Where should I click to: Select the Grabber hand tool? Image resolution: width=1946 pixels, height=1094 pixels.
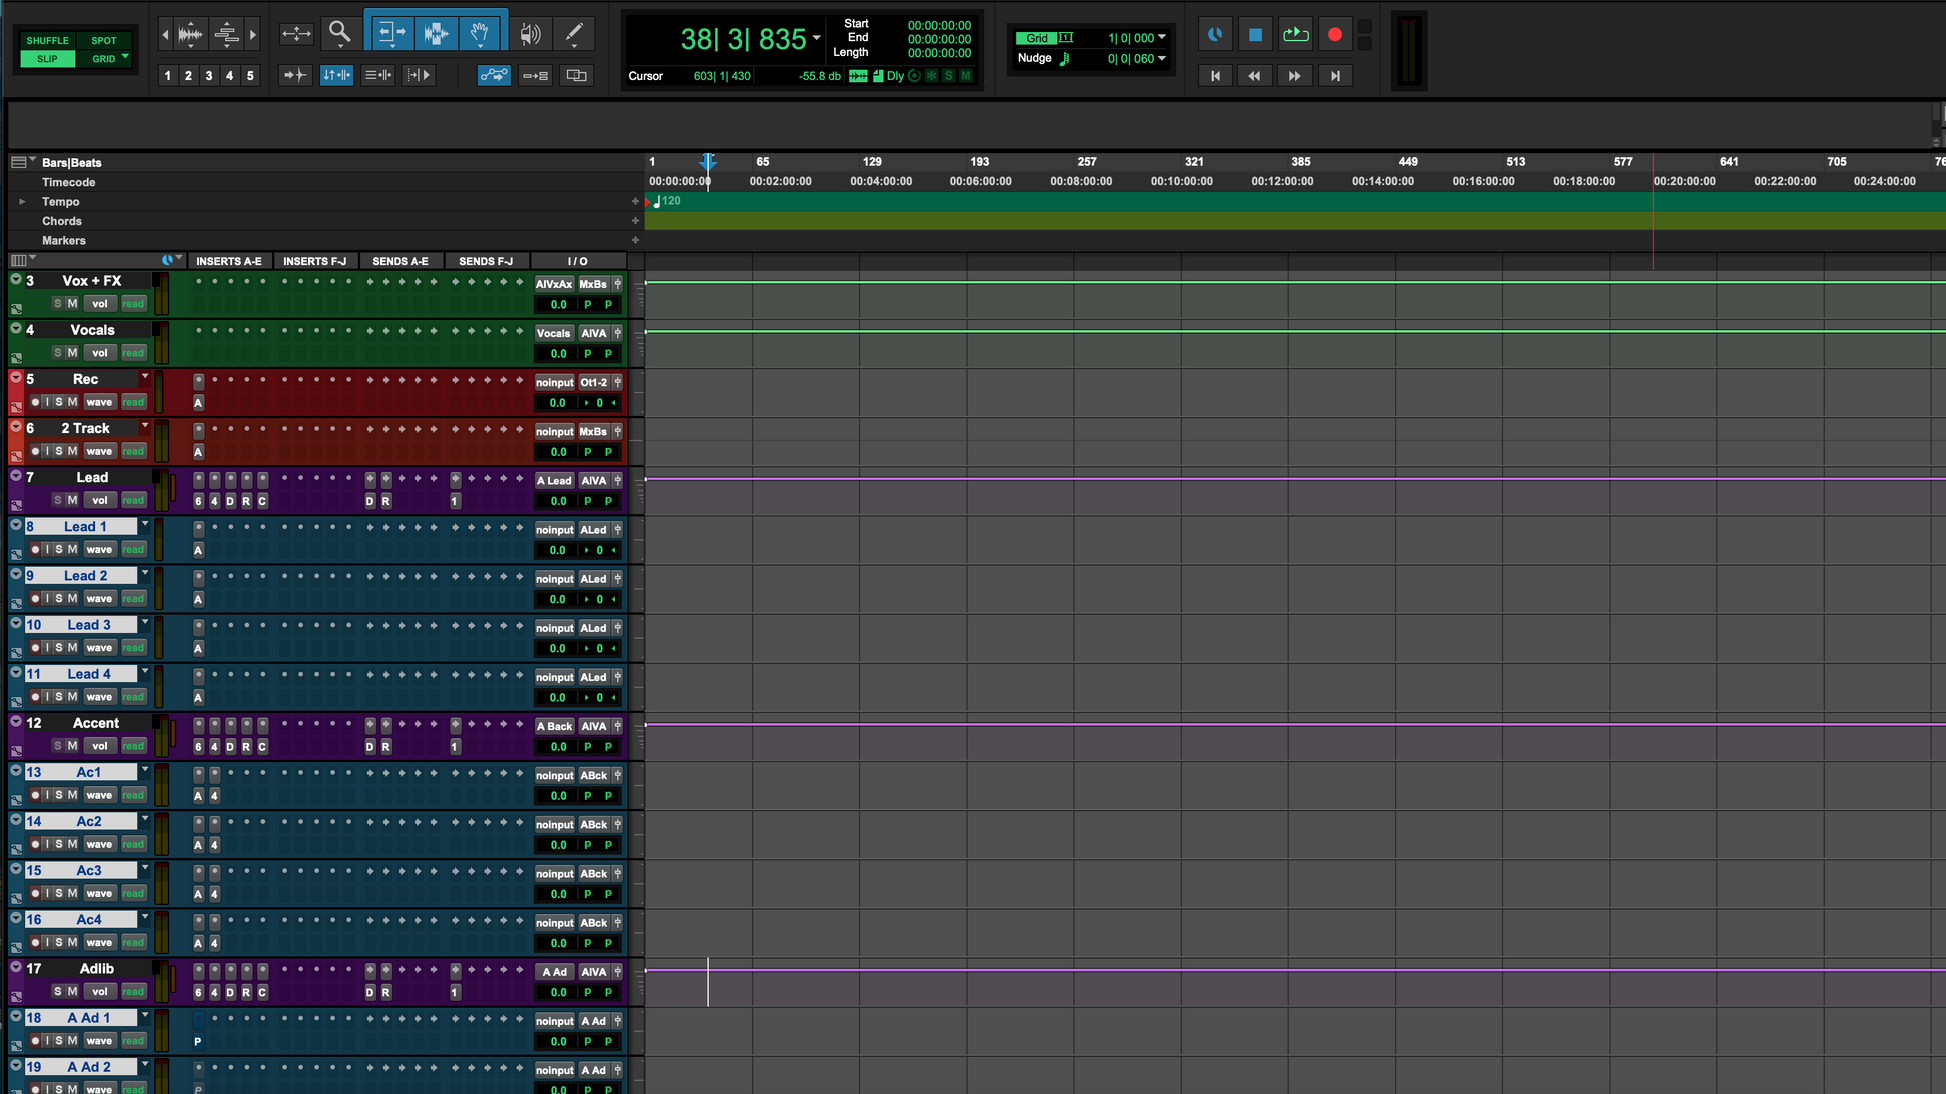(x=480, y=33)
